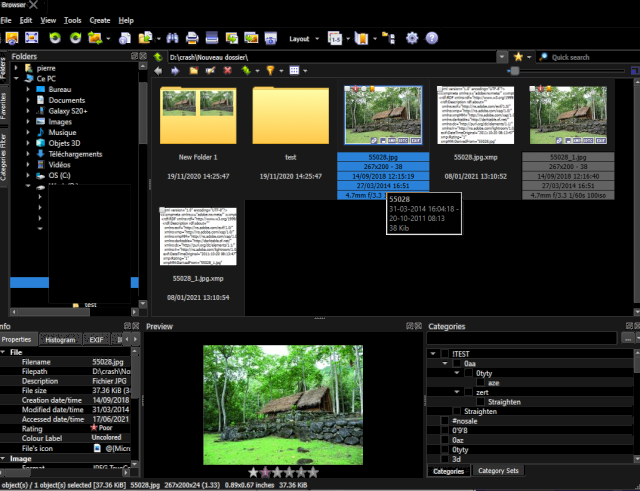Image resolution: width=640 pixels, height=491 pixels.
Task: Check the aze category checkbox
Action: point(481,383)
